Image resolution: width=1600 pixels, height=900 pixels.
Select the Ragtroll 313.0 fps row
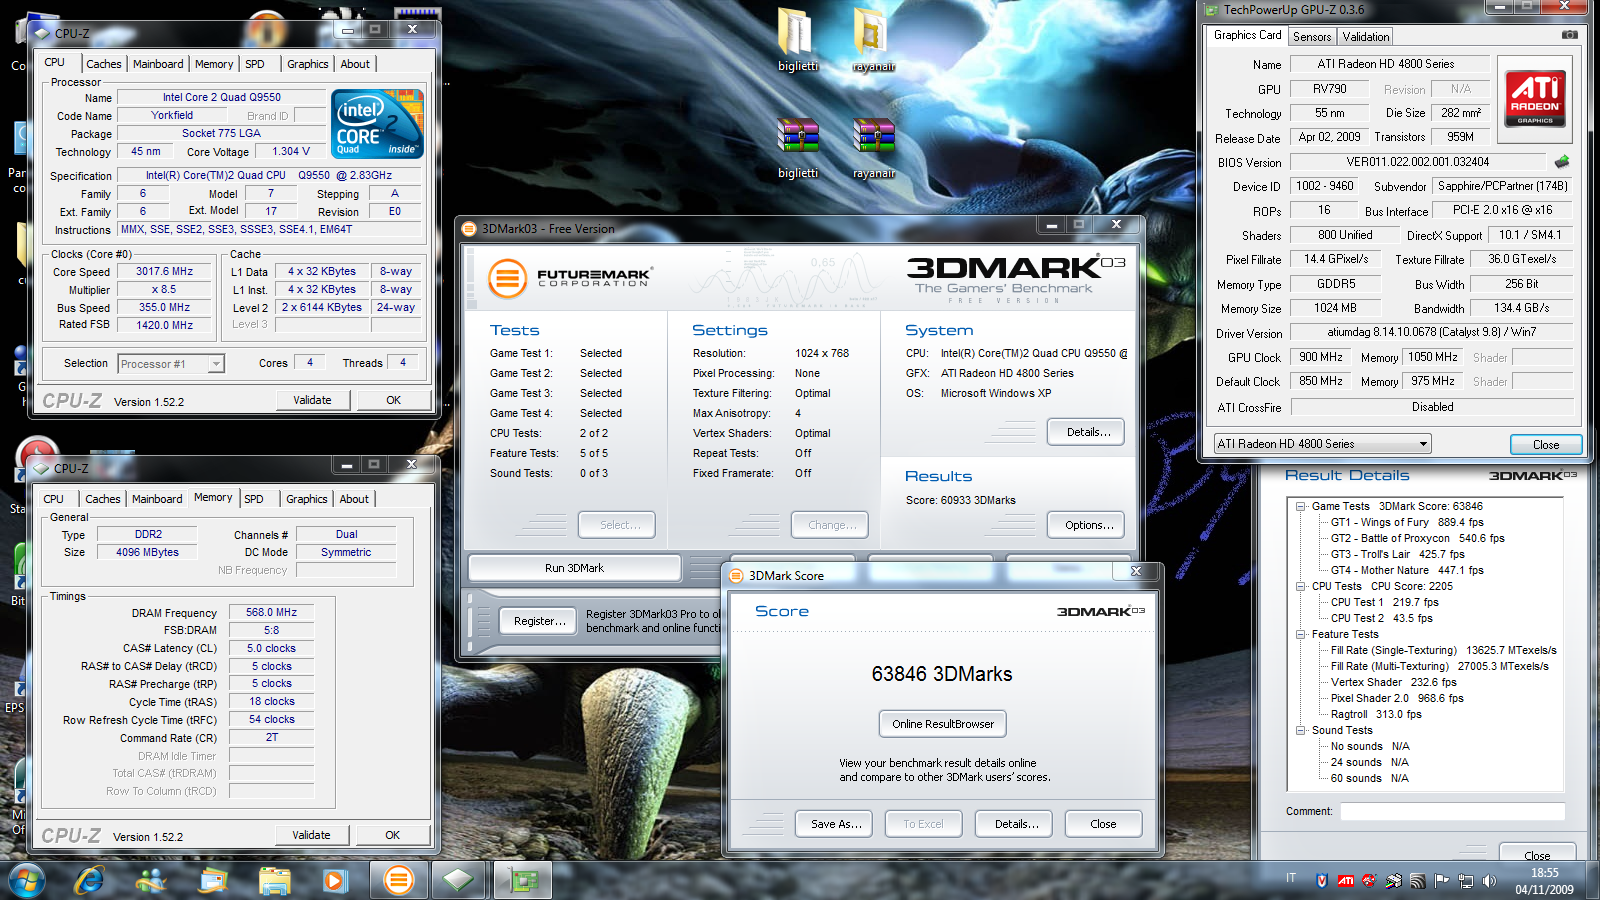(1376, 714)
